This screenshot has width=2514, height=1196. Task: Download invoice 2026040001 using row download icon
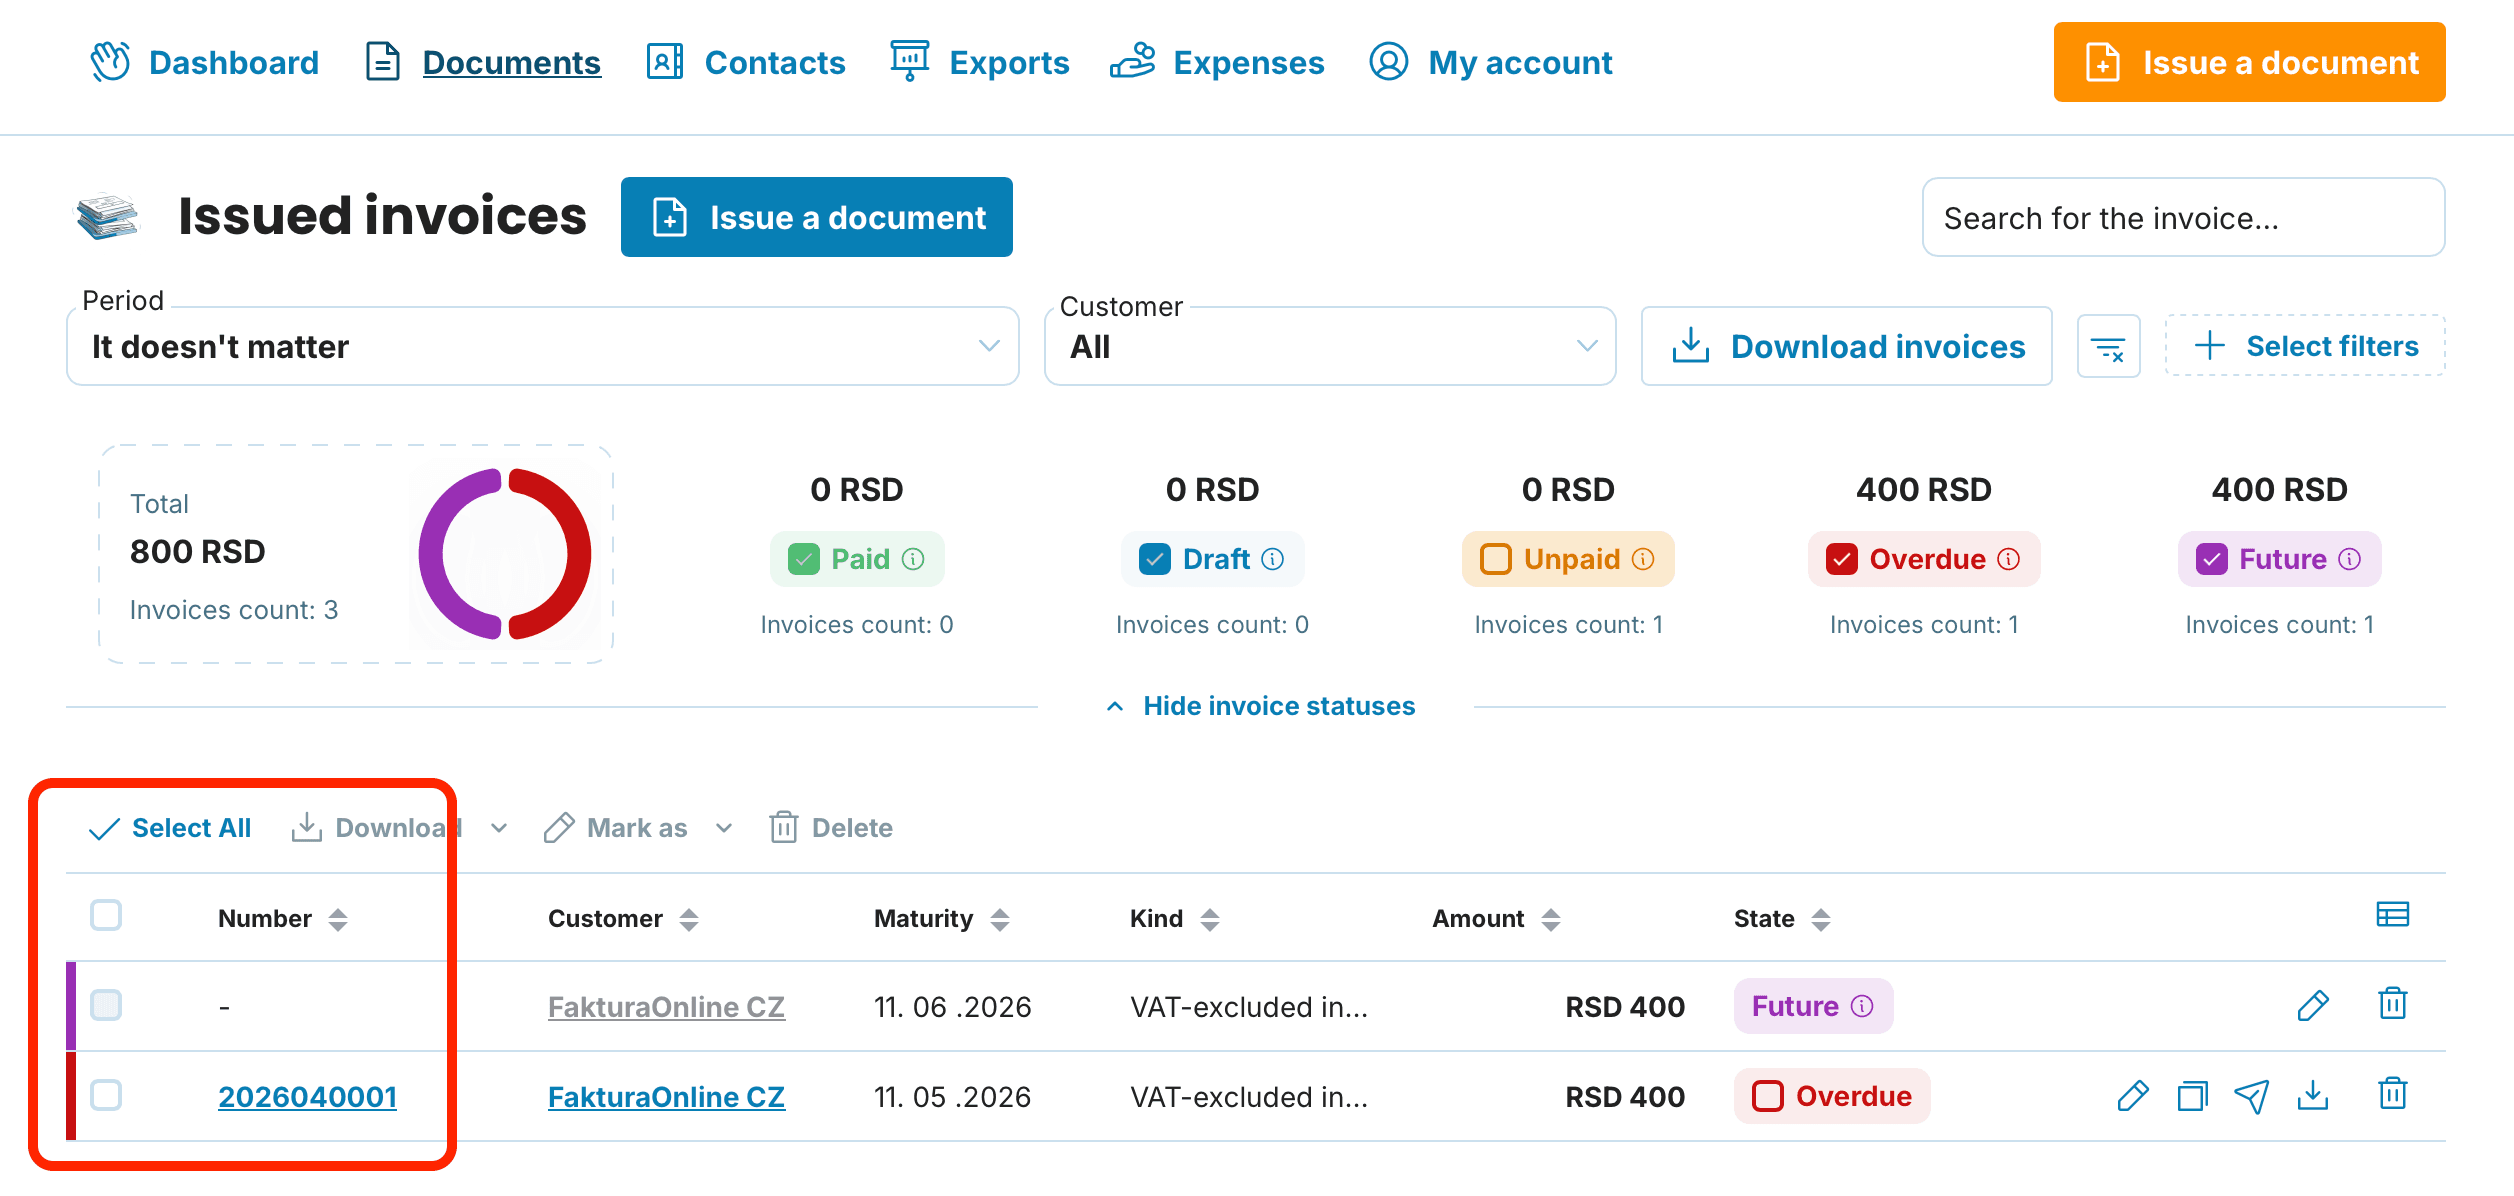coord(2312,1095)
